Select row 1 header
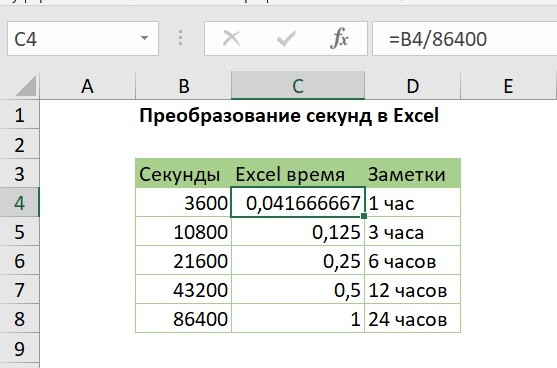Screen dimensions: 557x368 [20, 115]
